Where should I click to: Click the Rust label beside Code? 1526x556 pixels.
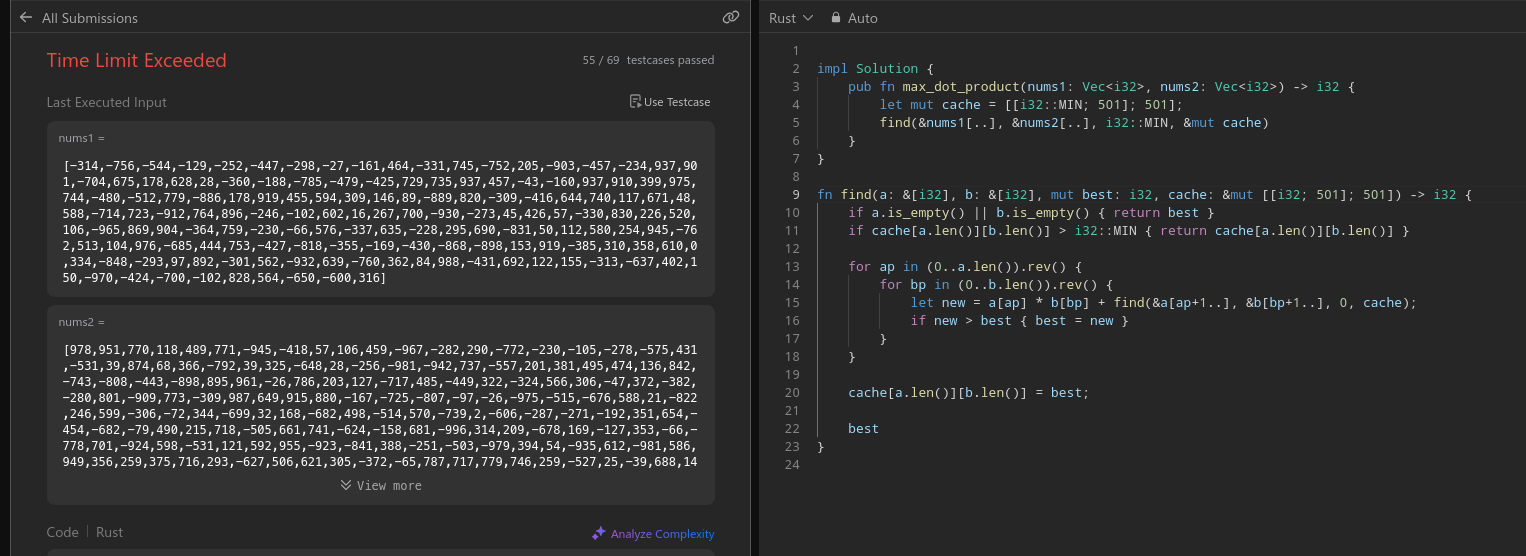109,533
